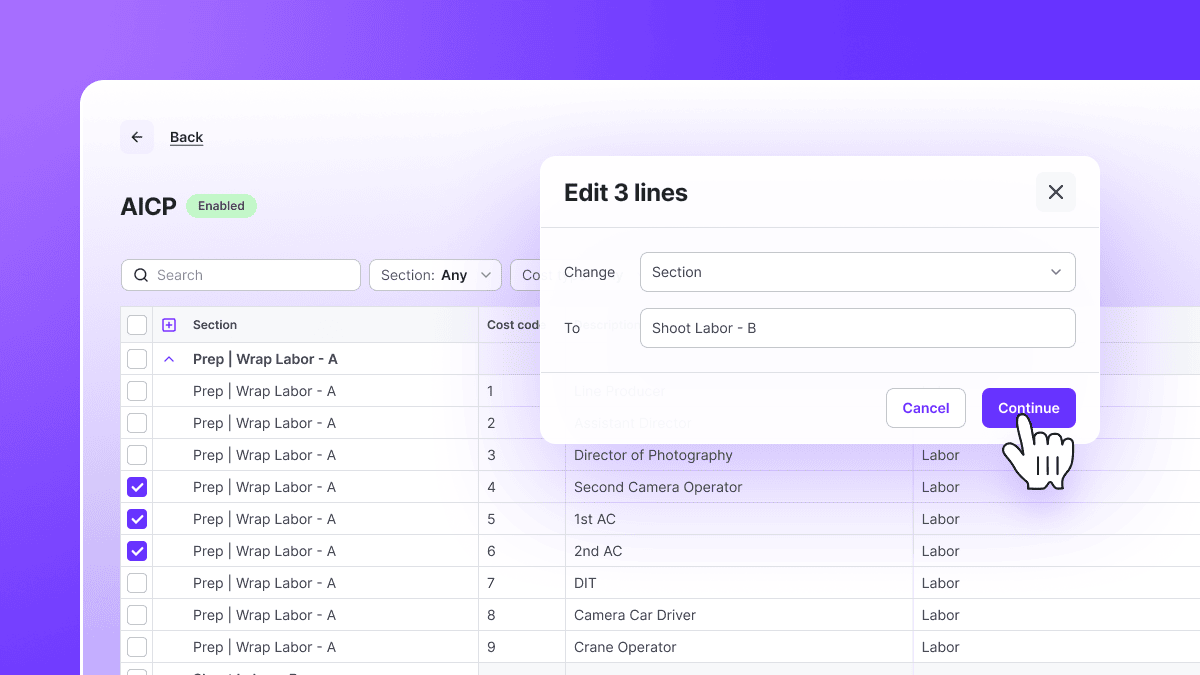
Task: Focus the Search input field
Action: 241,275
